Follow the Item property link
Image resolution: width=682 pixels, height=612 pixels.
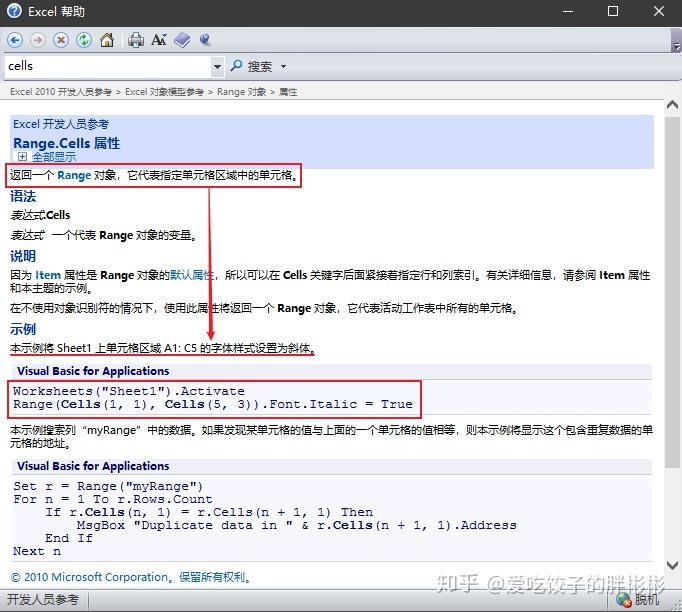(48, 275)
